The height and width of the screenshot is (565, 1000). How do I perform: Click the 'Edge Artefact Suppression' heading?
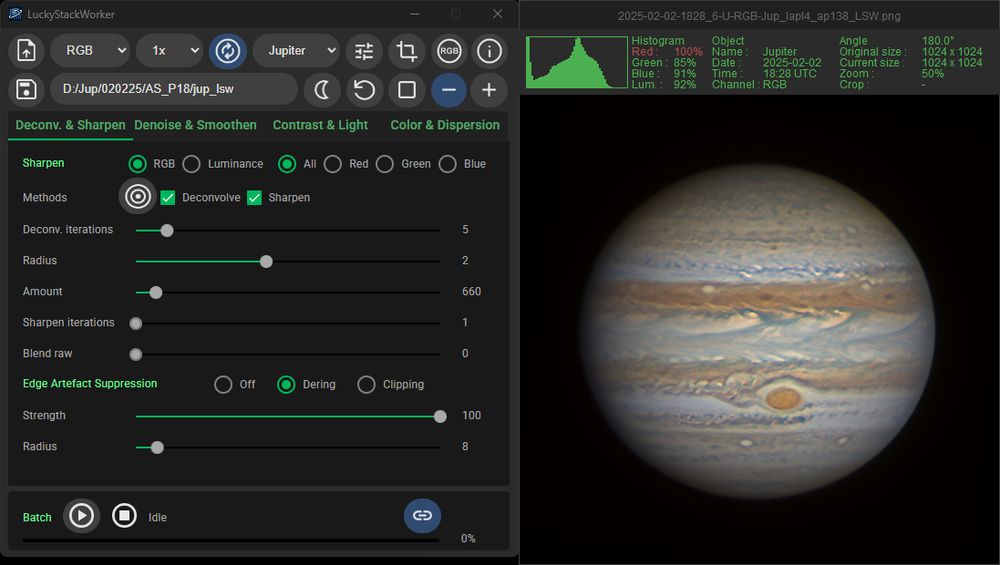pos(90,383)
